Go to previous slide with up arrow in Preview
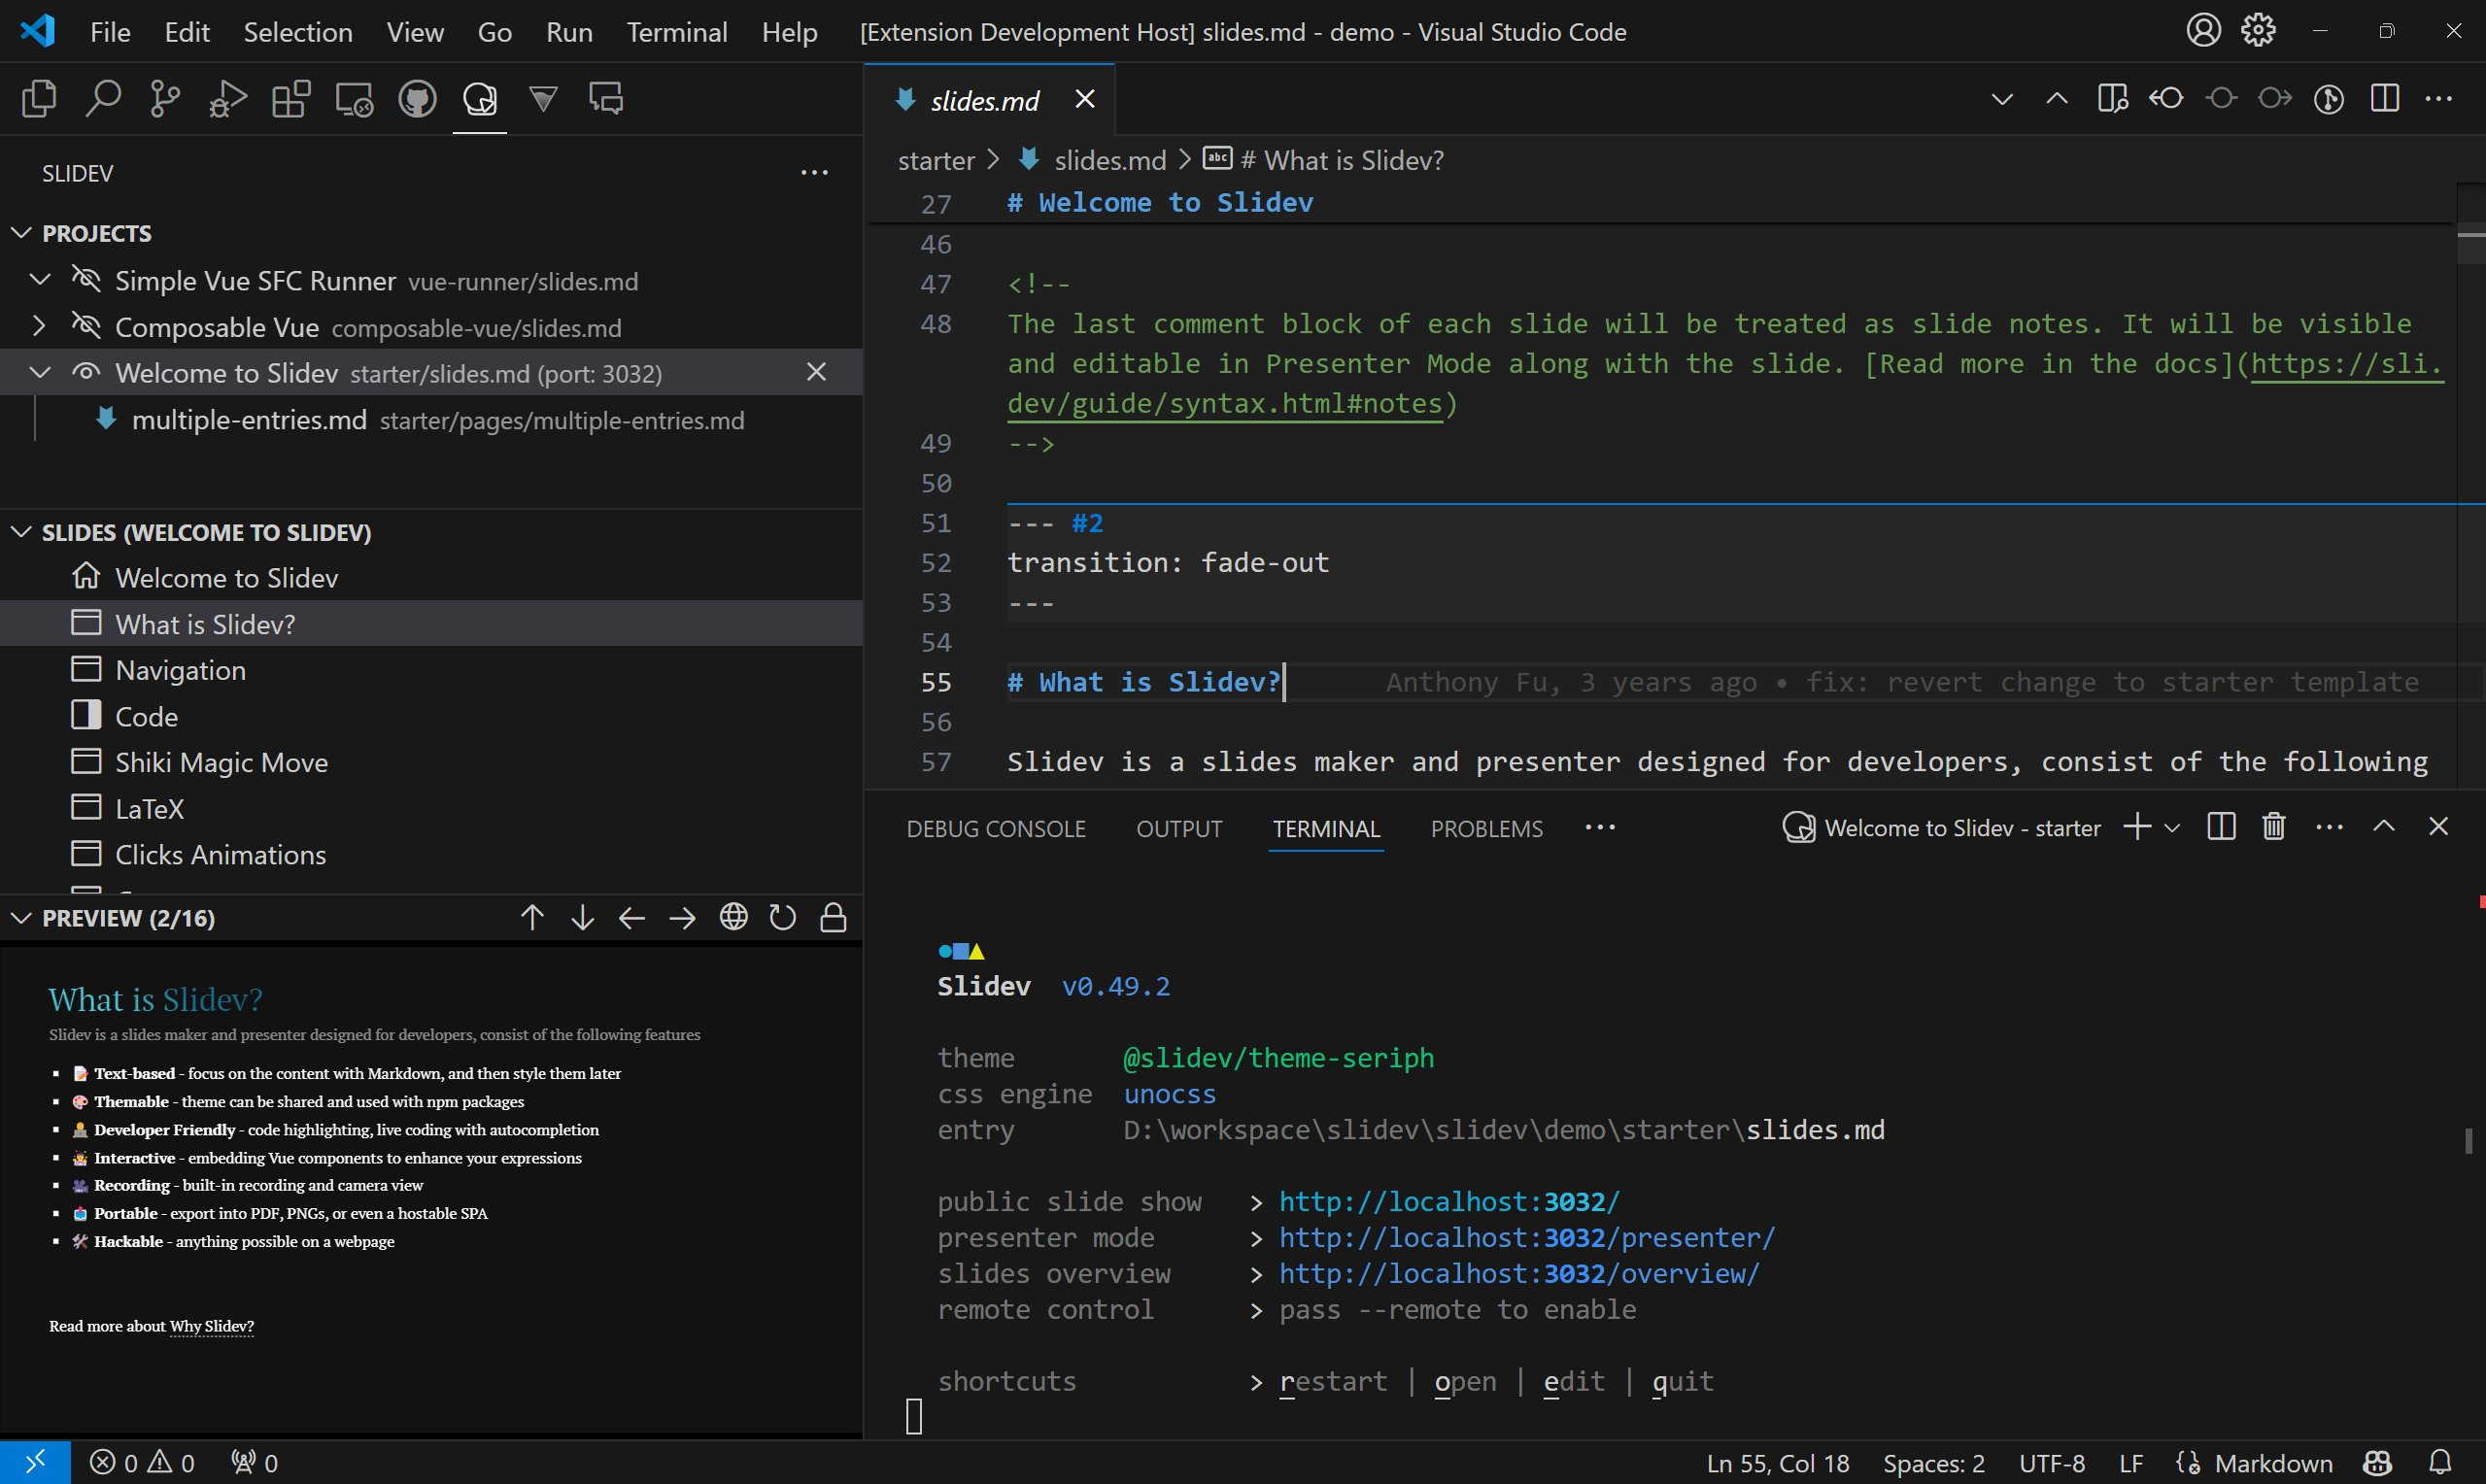This screenshot has width=2486, height=1484. pyautogui.click(x=532, y=918)
